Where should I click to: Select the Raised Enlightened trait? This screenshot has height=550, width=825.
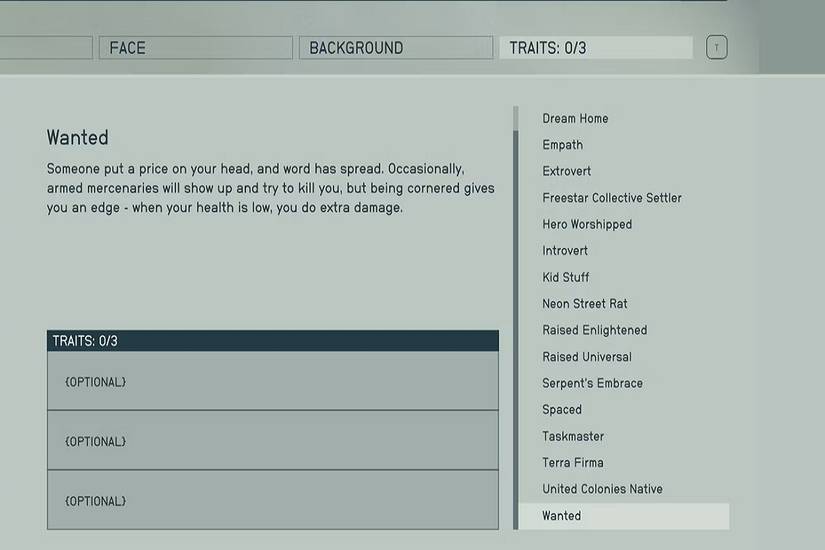click(595, 330)
